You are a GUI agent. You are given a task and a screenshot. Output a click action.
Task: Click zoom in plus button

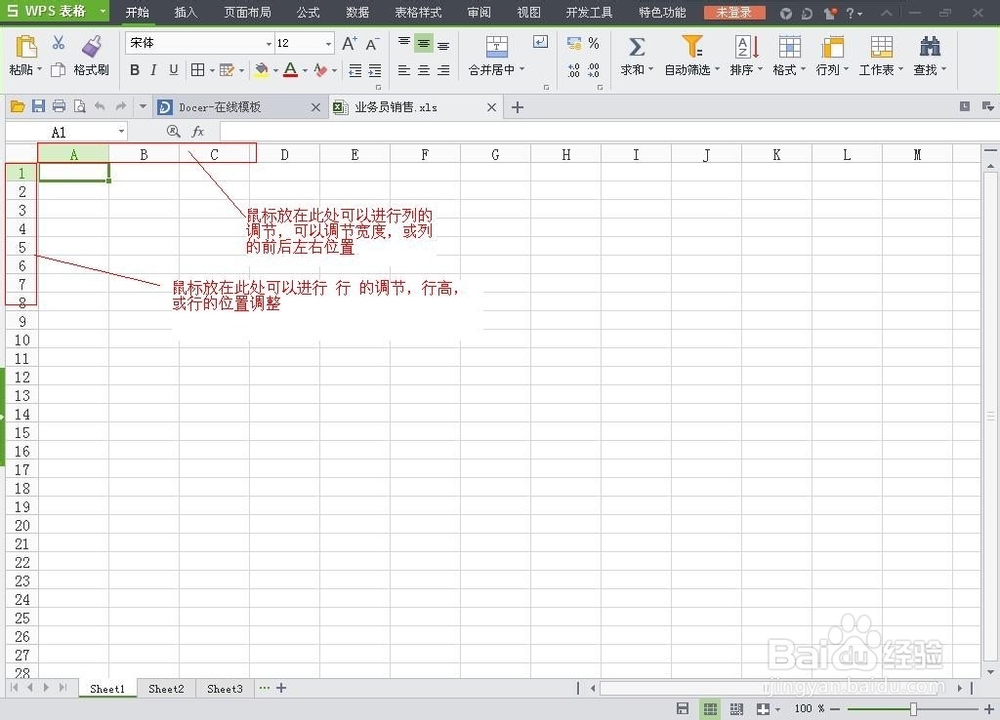pos(989,709)
